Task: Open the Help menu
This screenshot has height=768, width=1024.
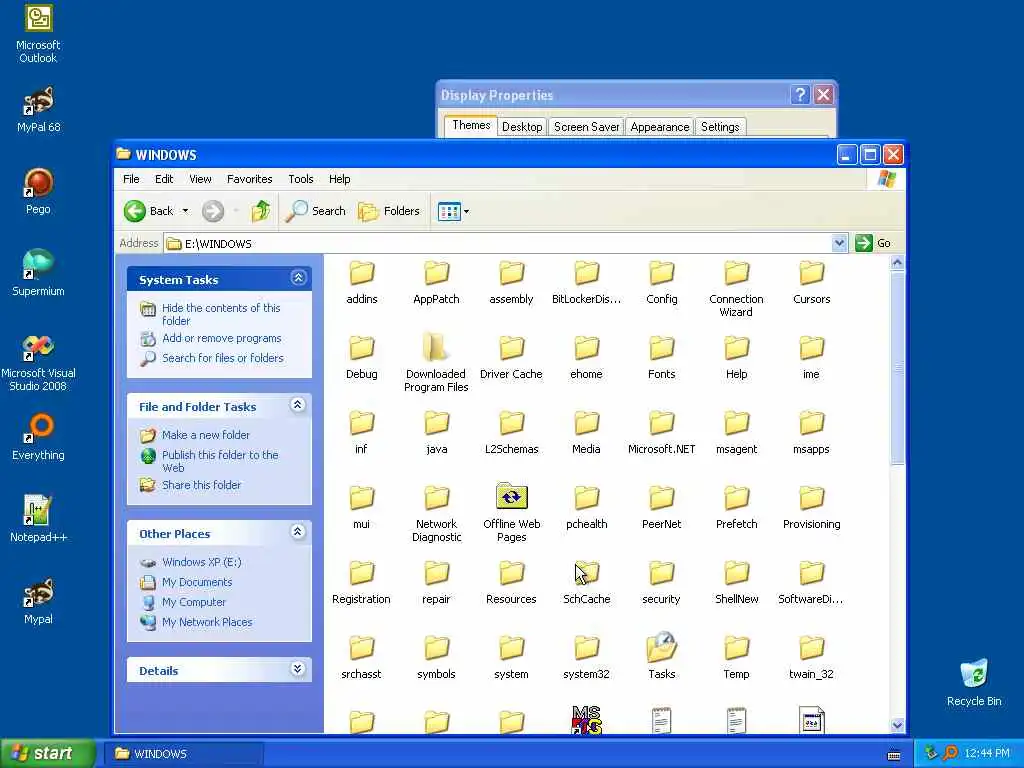Action: 339,179
